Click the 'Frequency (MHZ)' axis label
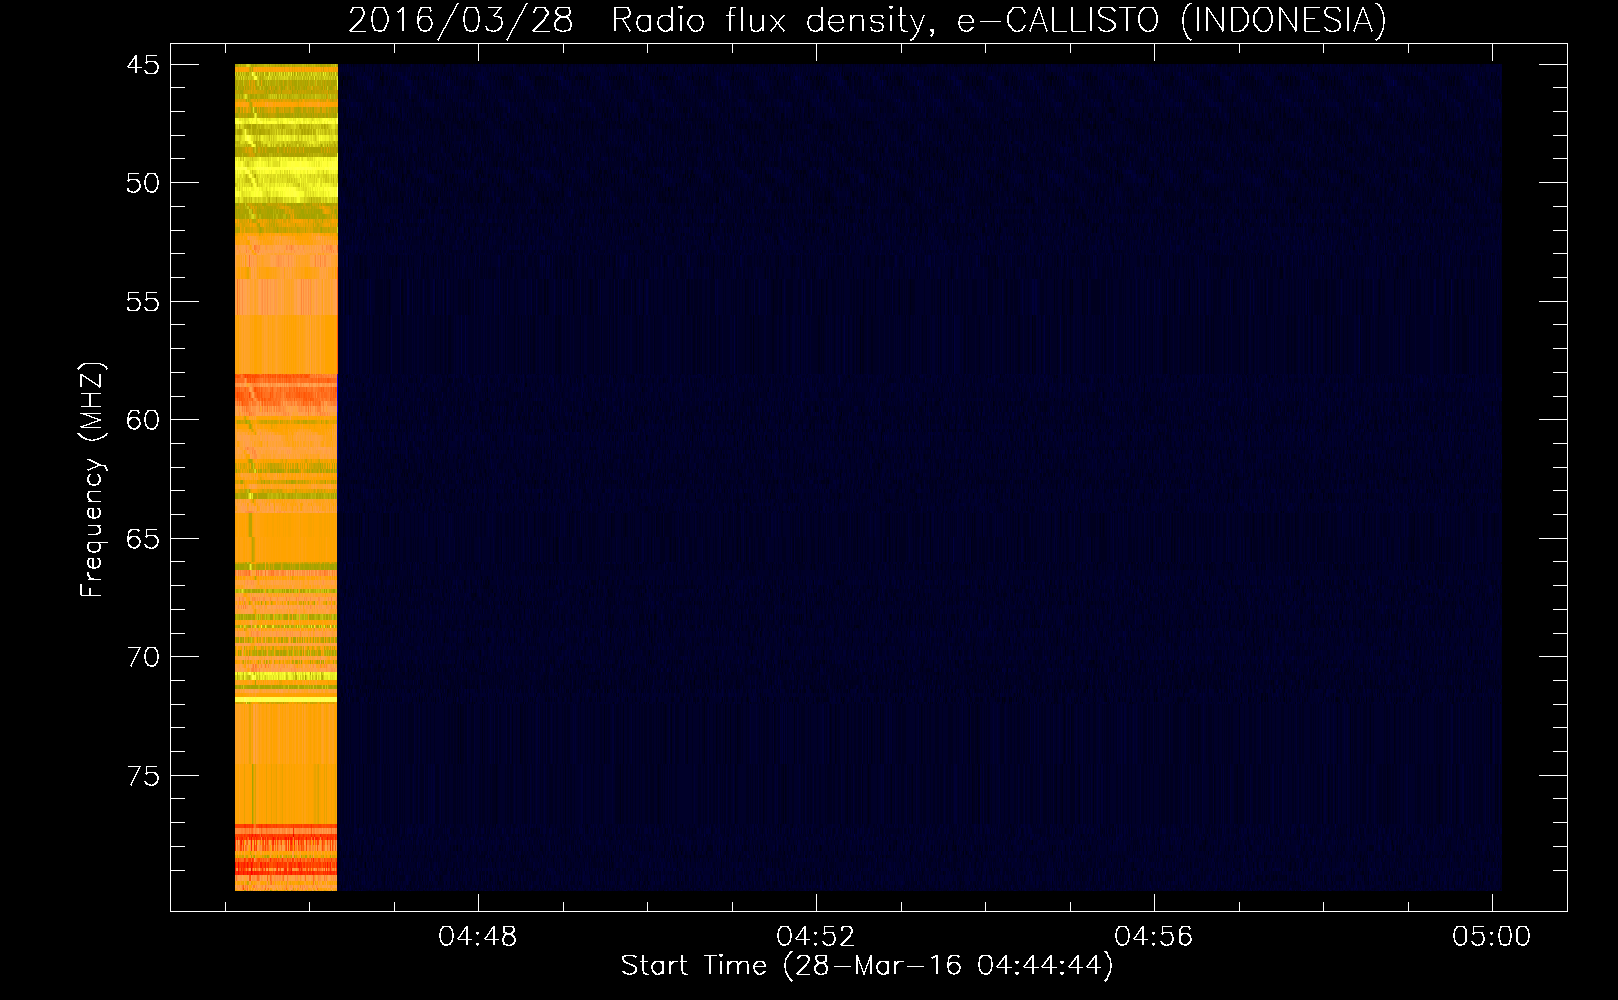Image resolution: width=1618 pixels, height=1000 pixels. (x=92, y=480)
